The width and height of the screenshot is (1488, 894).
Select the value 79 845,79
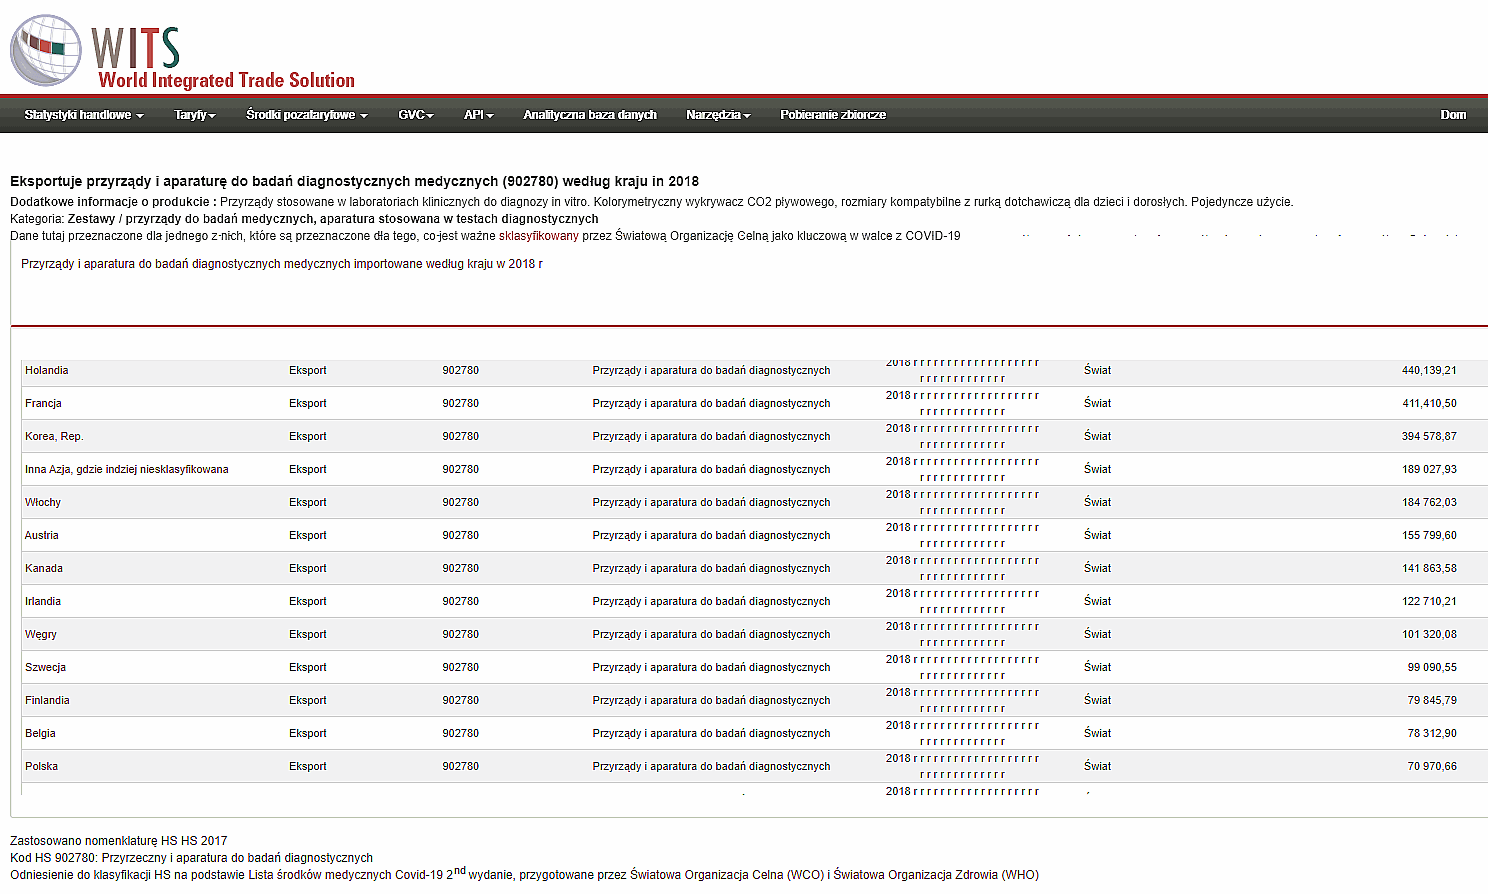tap(1432, 700)
